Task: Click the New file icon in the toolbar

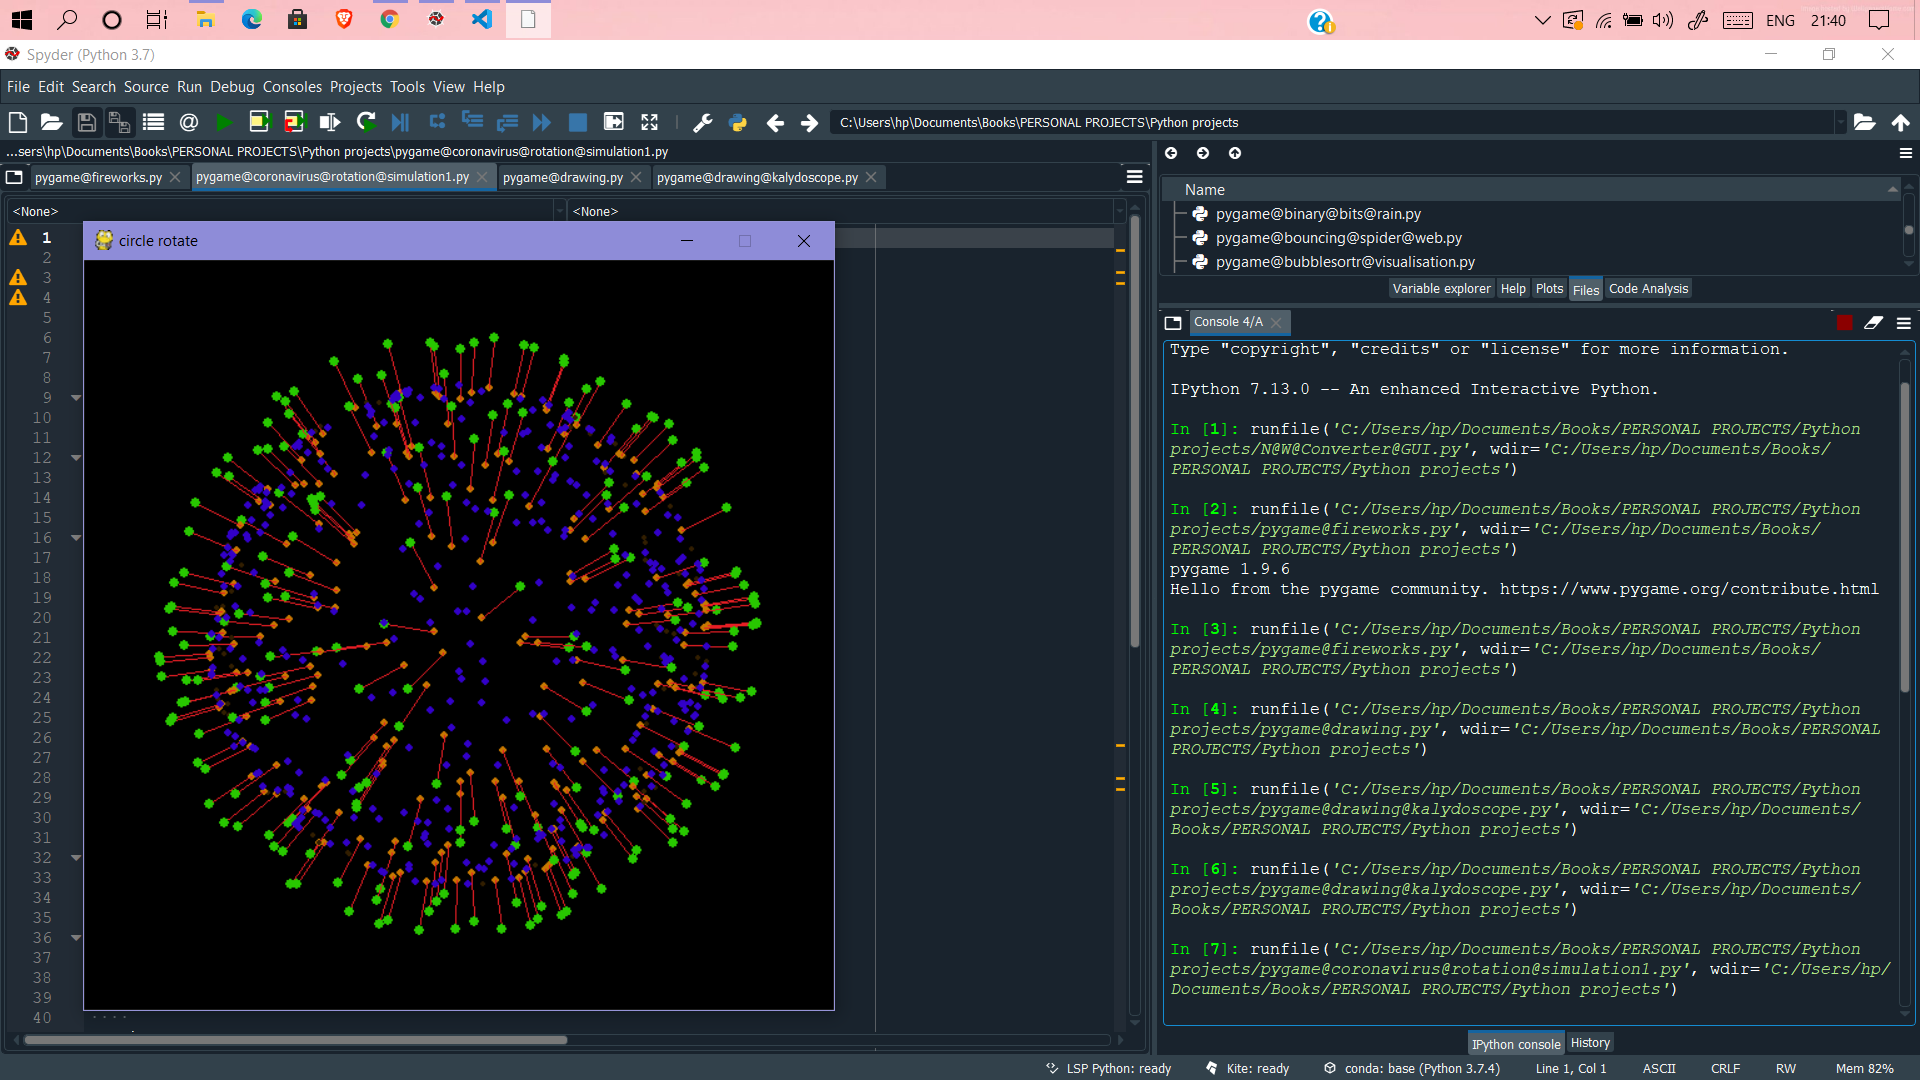Action: 18,122
